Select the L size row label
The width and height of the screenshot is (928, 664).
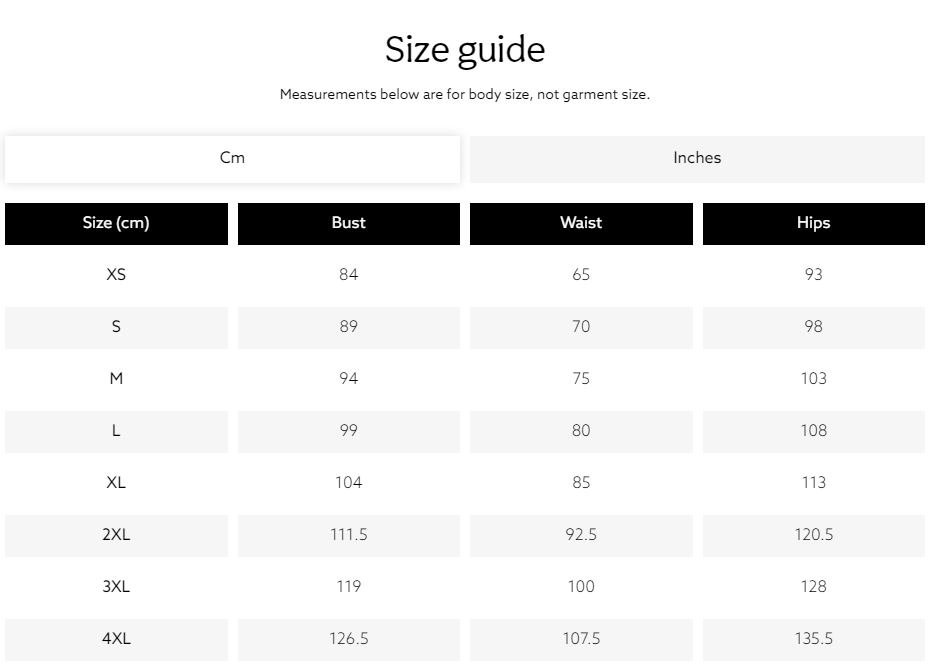[116, 431]
